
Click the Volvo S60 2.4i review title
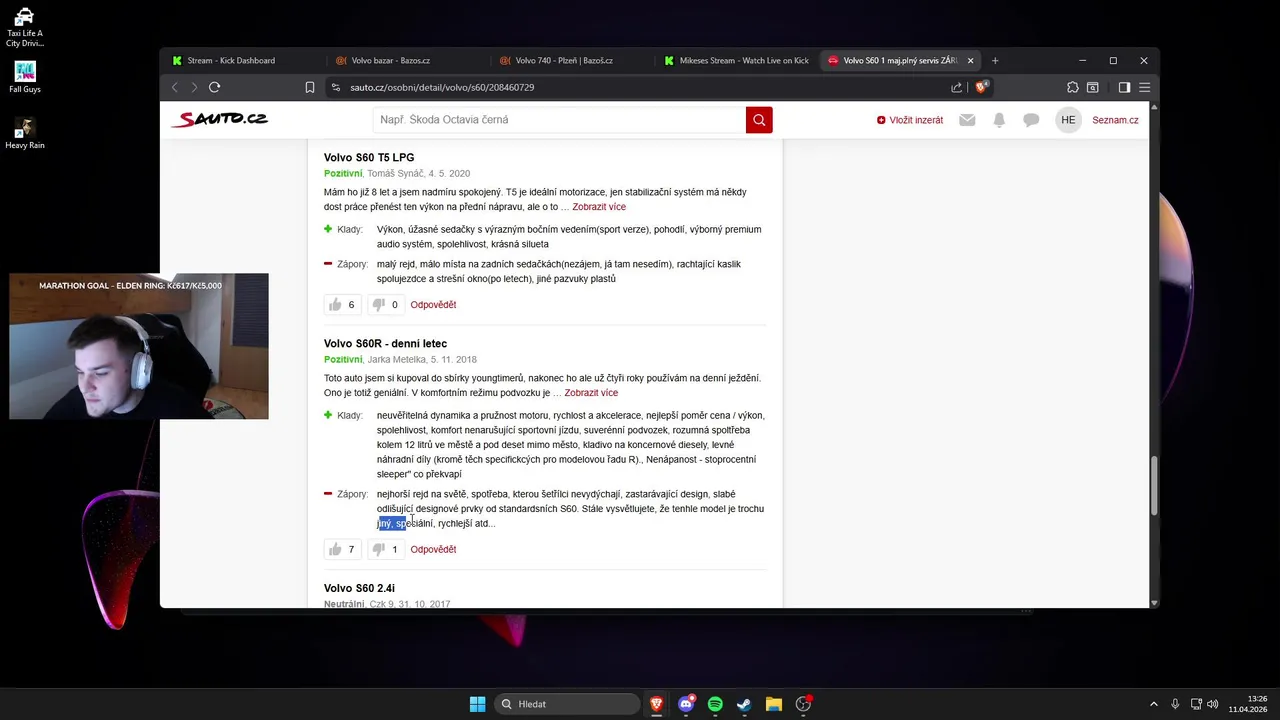(359, 588)
